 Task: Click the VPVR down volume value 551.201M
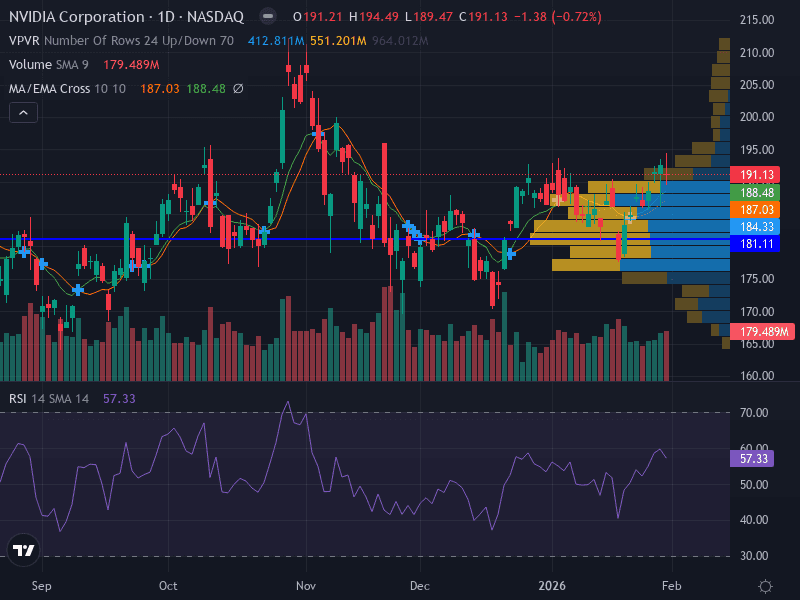point(338,41)
